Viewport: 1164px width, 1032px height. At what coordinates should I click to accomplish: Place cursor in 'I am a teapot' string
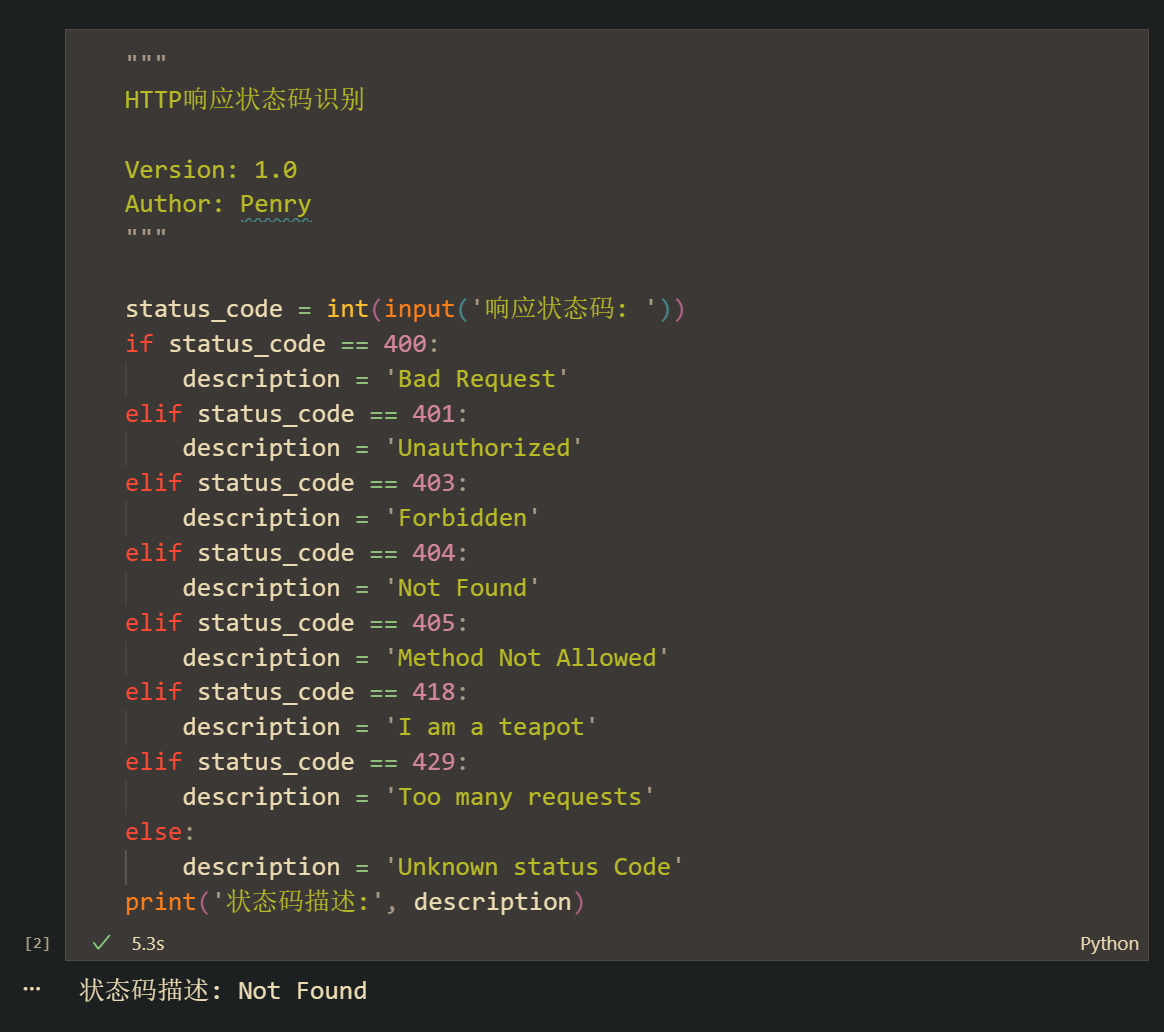[491, 727]
